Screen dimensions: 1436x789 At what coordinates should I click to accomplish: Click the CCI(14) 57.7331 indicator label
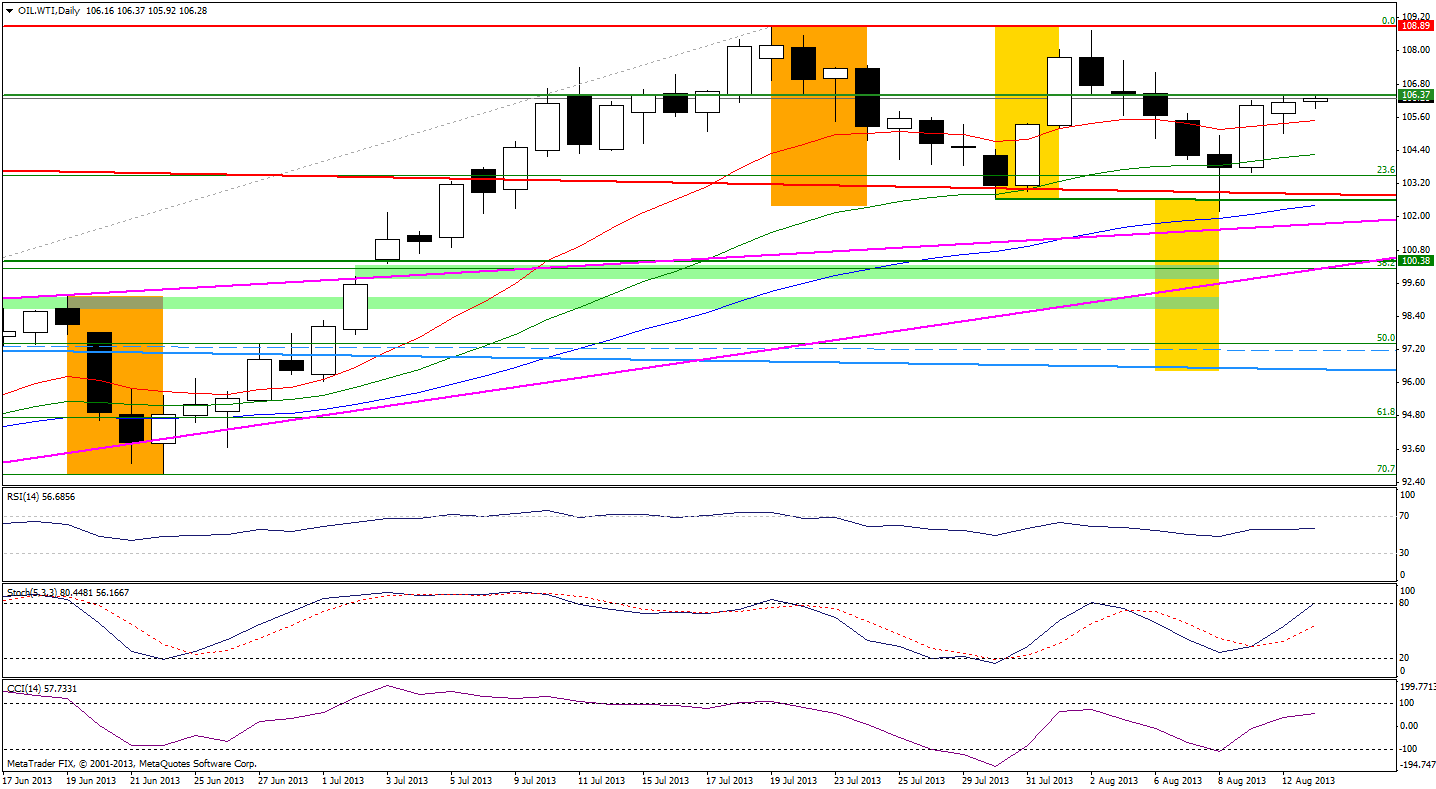(x=40, y=688)
